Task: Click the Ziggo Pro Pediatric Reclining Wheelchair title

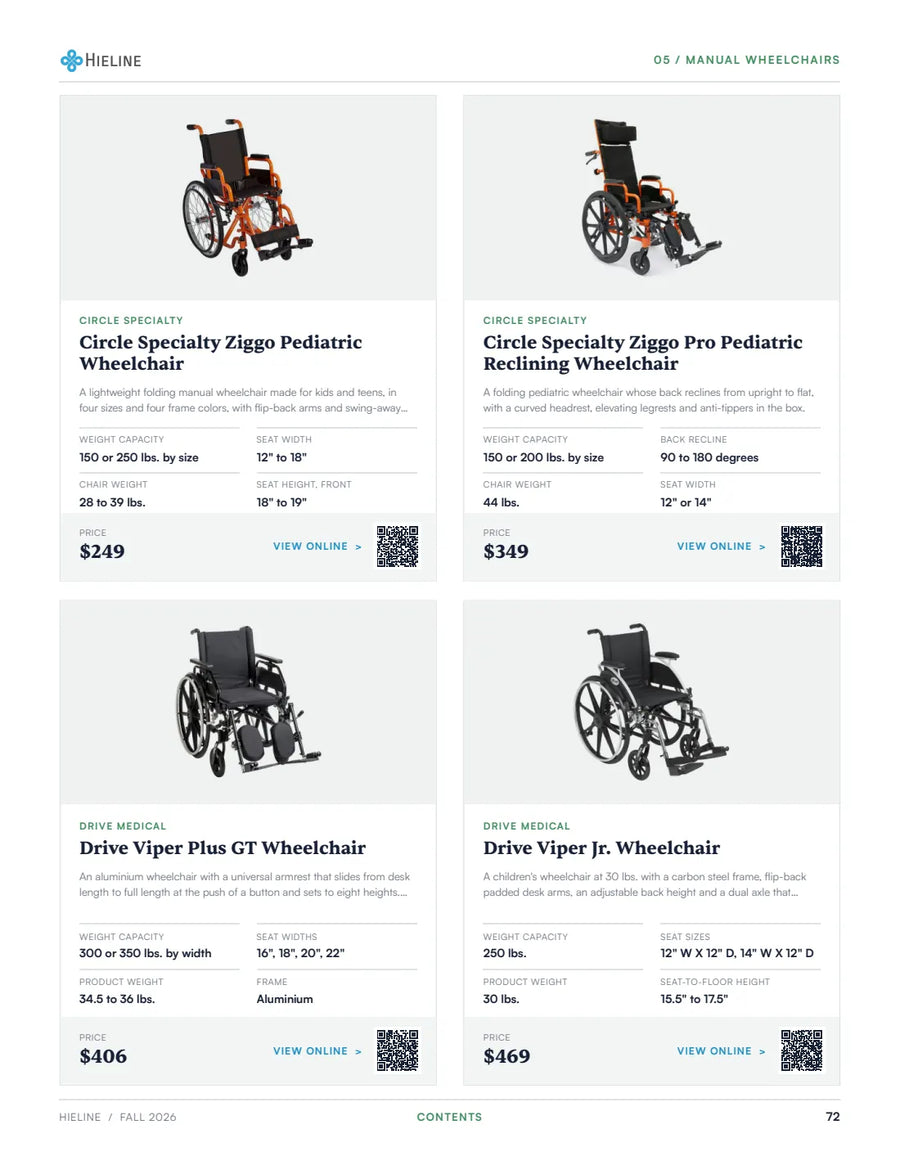Action: [x=643, y=353]
